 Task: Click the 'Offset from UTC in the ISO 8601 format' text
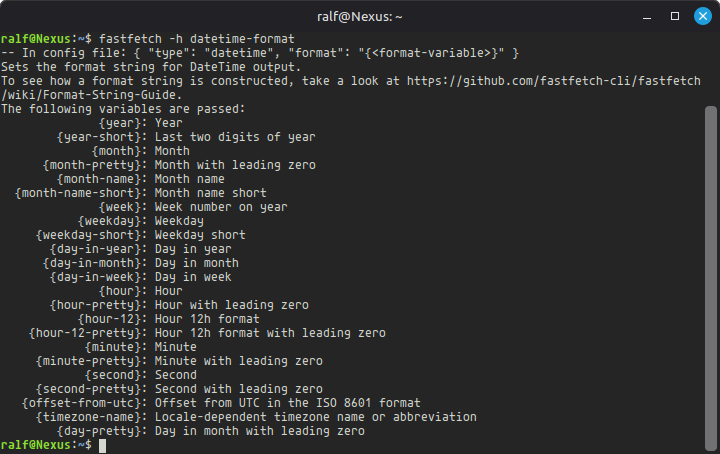[x=287, y=403]
